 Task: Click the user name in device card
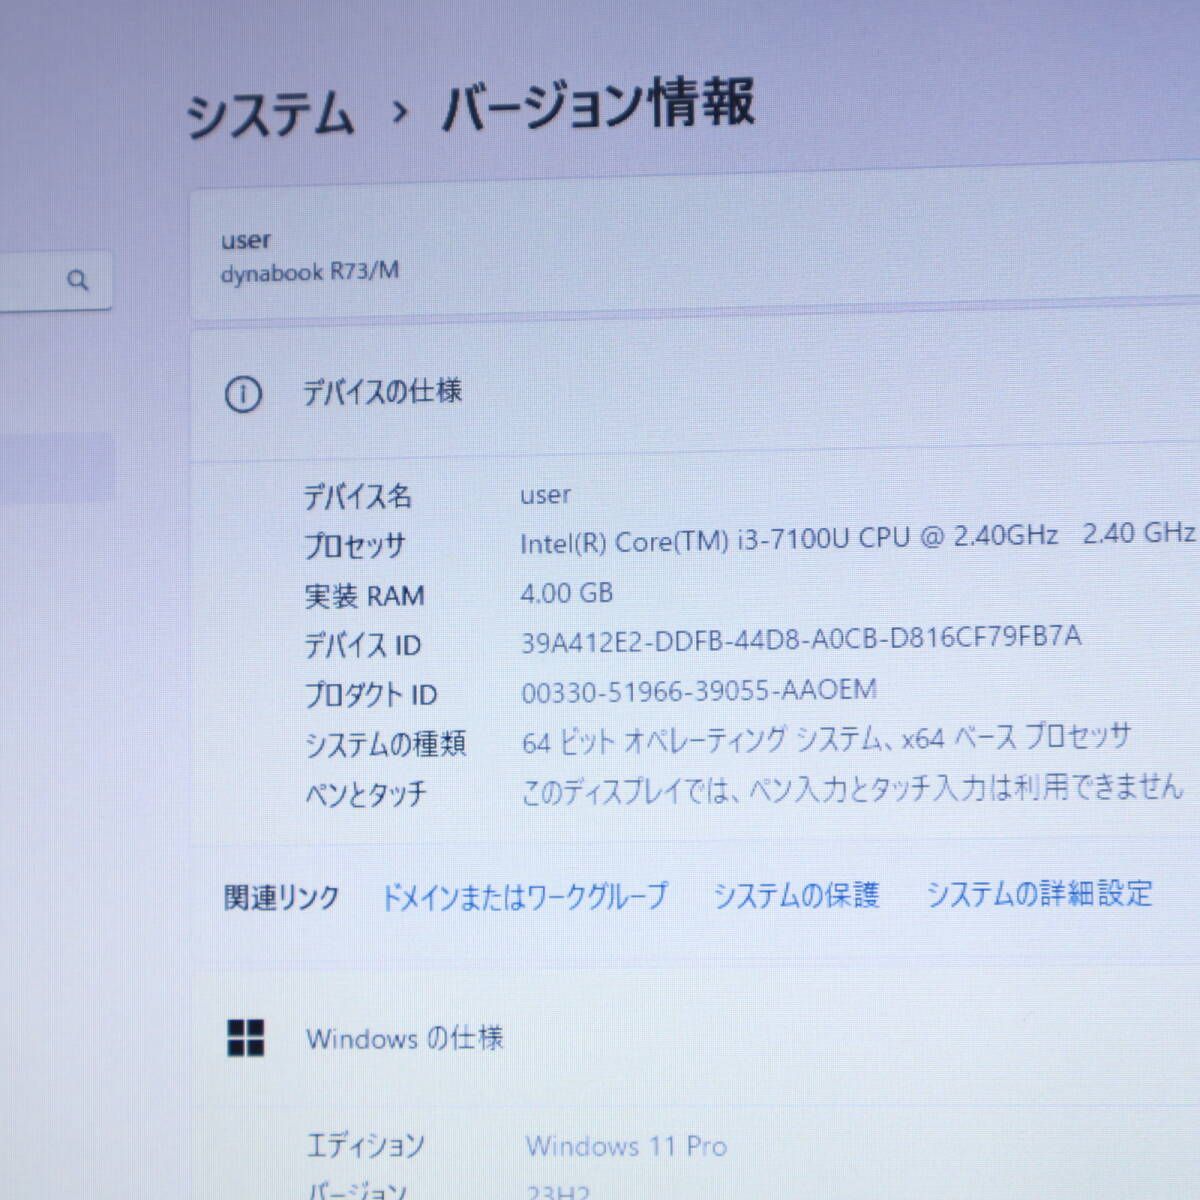(x=246, y=240)
